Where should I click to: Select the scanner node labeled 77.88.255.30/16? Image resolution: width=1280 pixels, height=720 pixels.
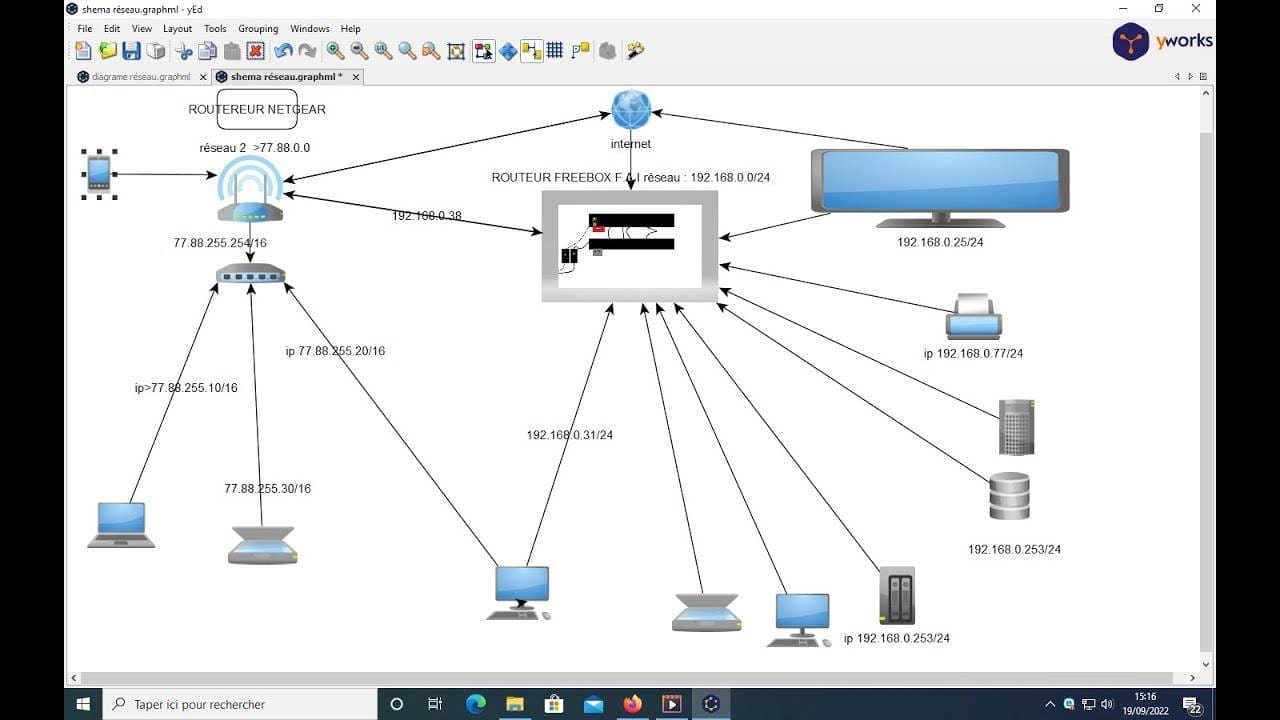[x=262, y=545]
